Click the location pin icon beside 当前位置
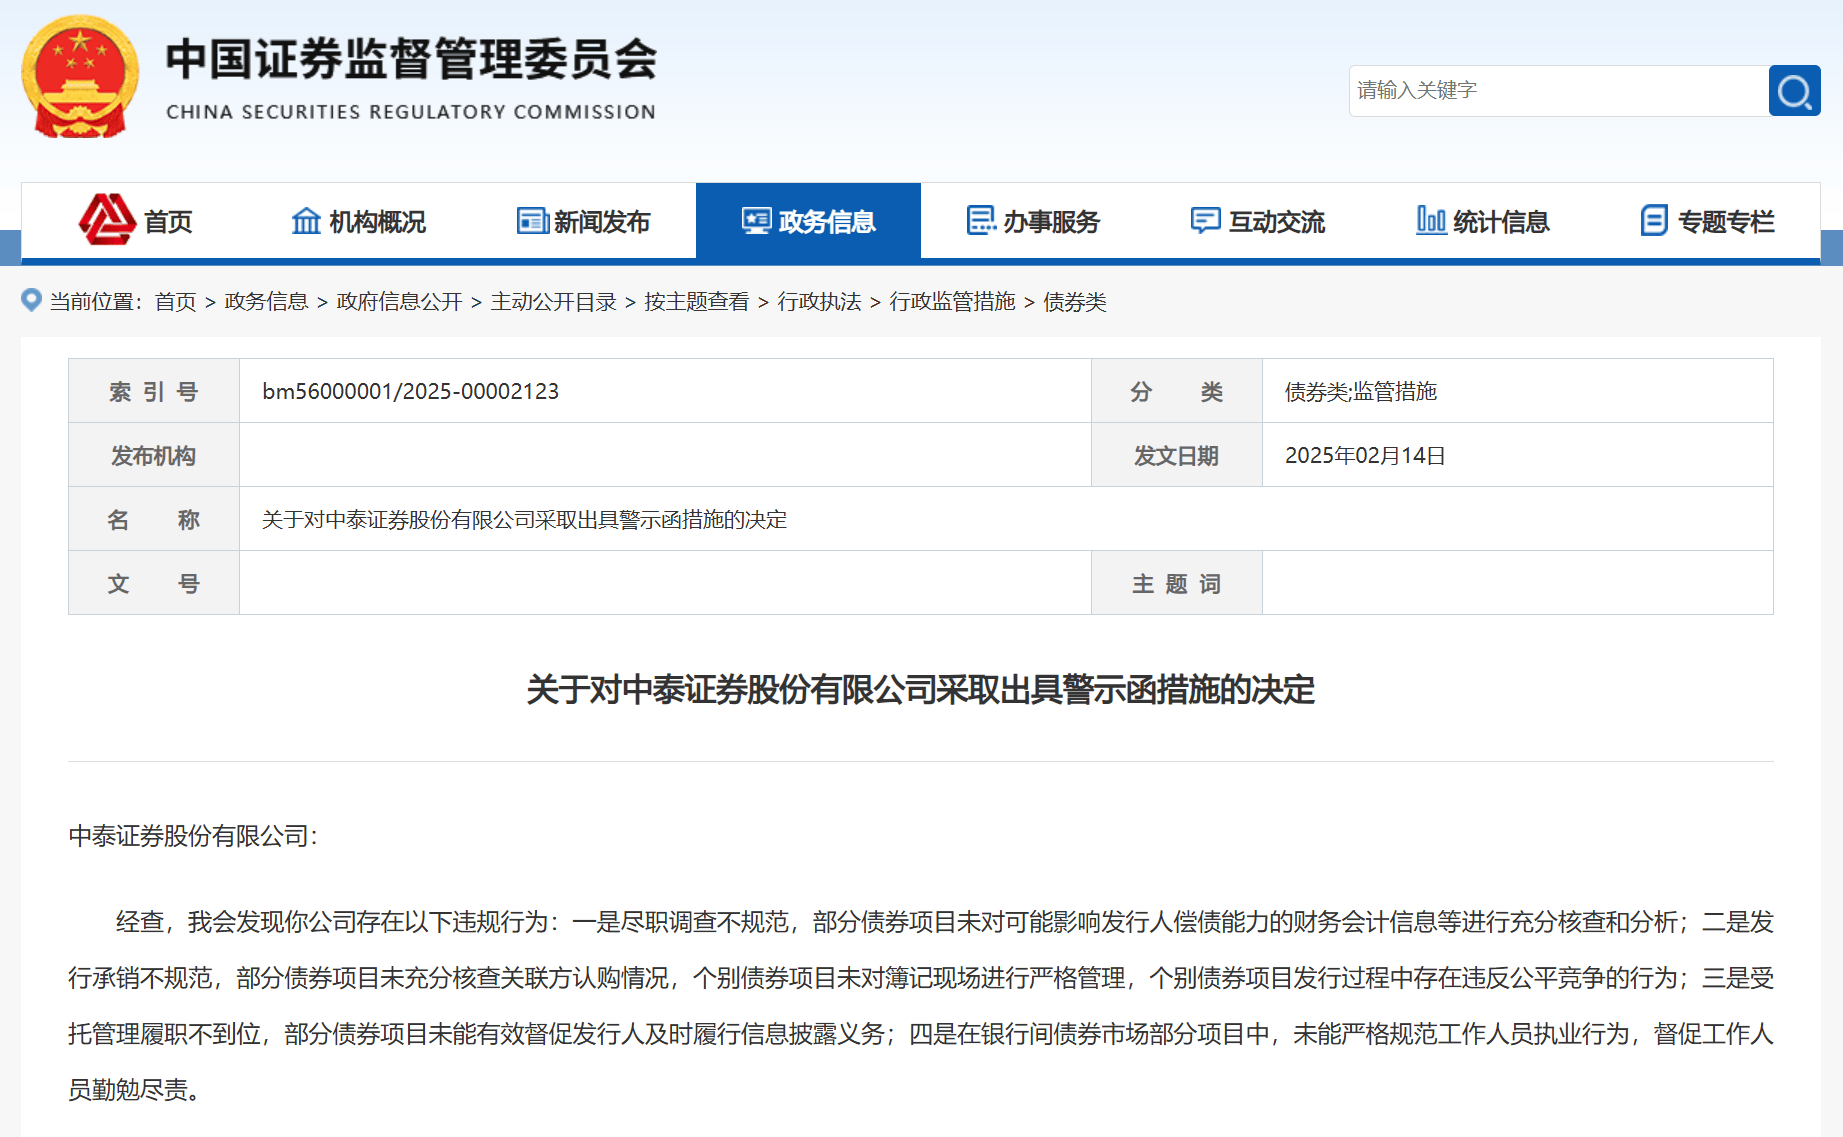The image size is (1843, 1137). [x=31, y=302]
